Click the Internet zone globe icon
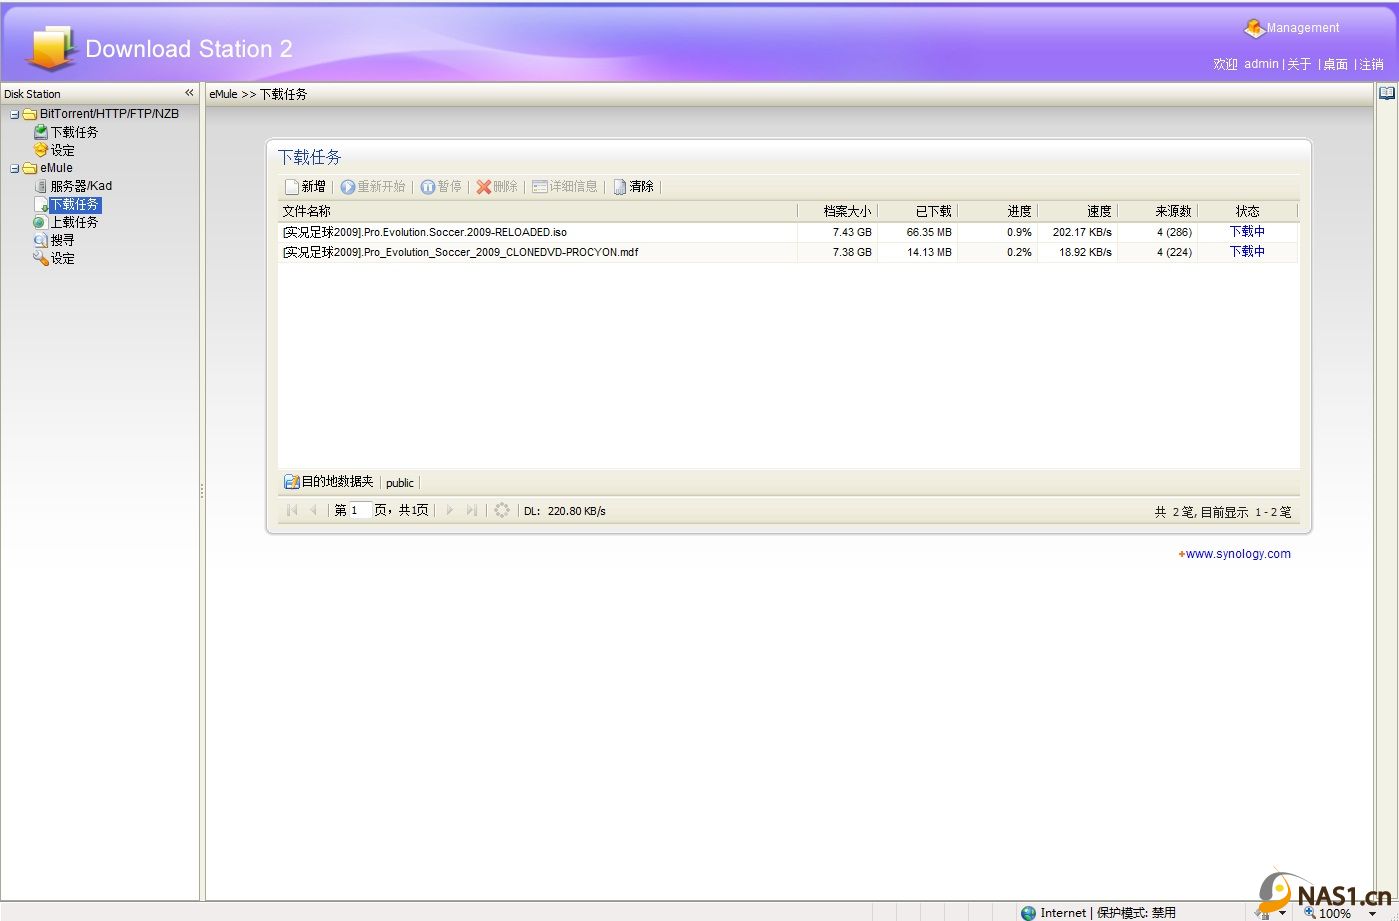 [x=1028, y=913]
